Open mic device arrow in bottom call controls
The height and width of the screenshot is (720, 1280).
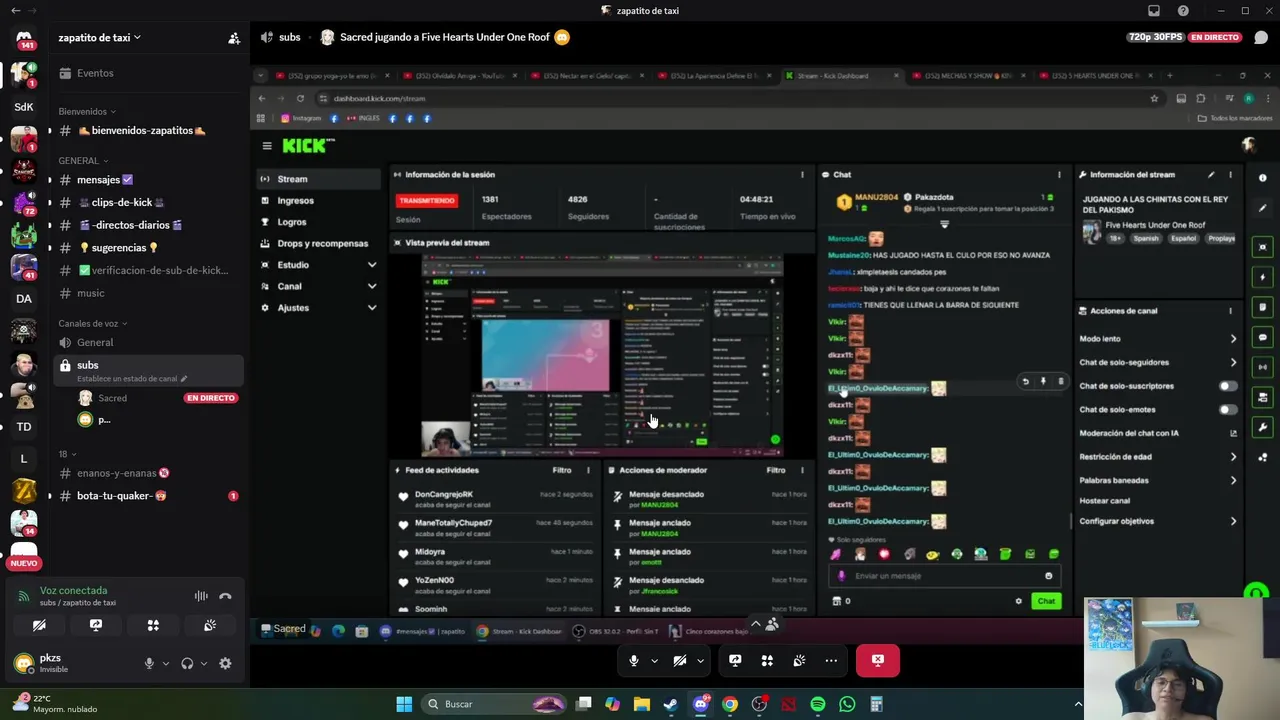point(654,660)
